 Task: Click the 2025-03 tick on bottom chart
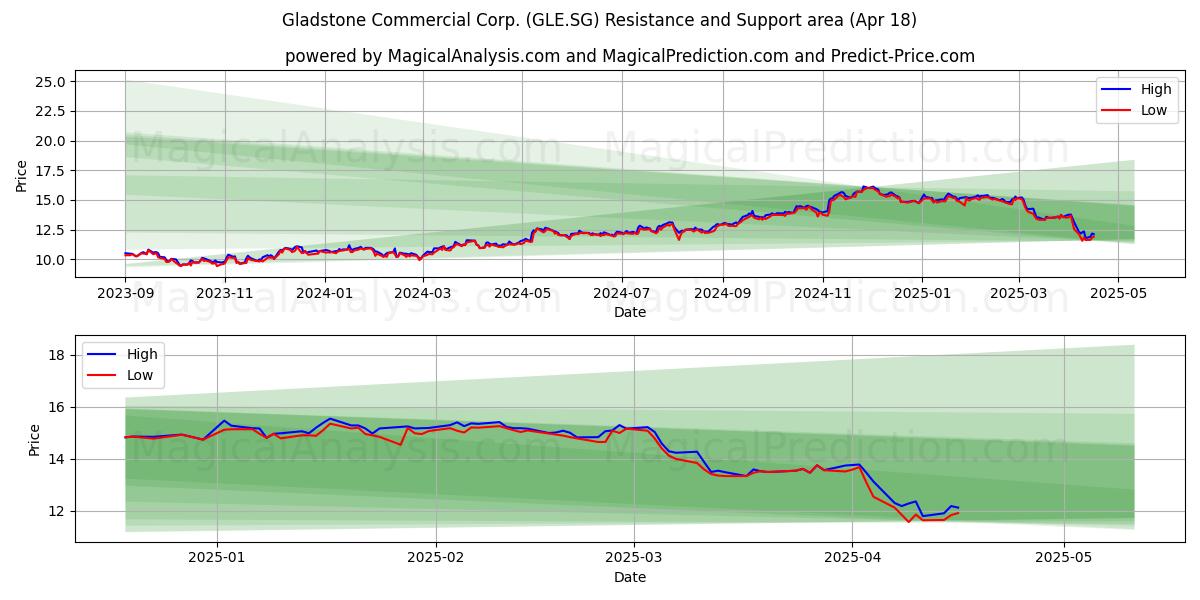tap(635, 558)
